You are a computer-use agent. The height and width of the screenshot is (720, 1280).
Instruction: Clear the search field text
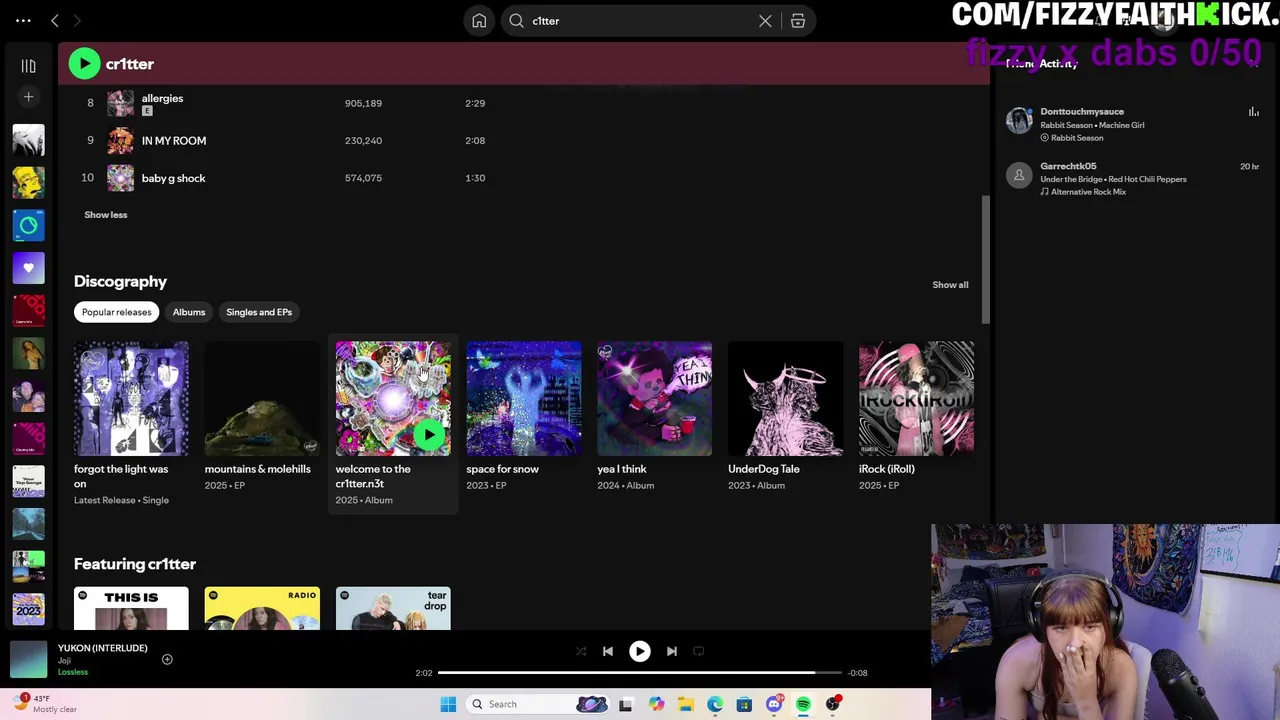tap(765, 21)
